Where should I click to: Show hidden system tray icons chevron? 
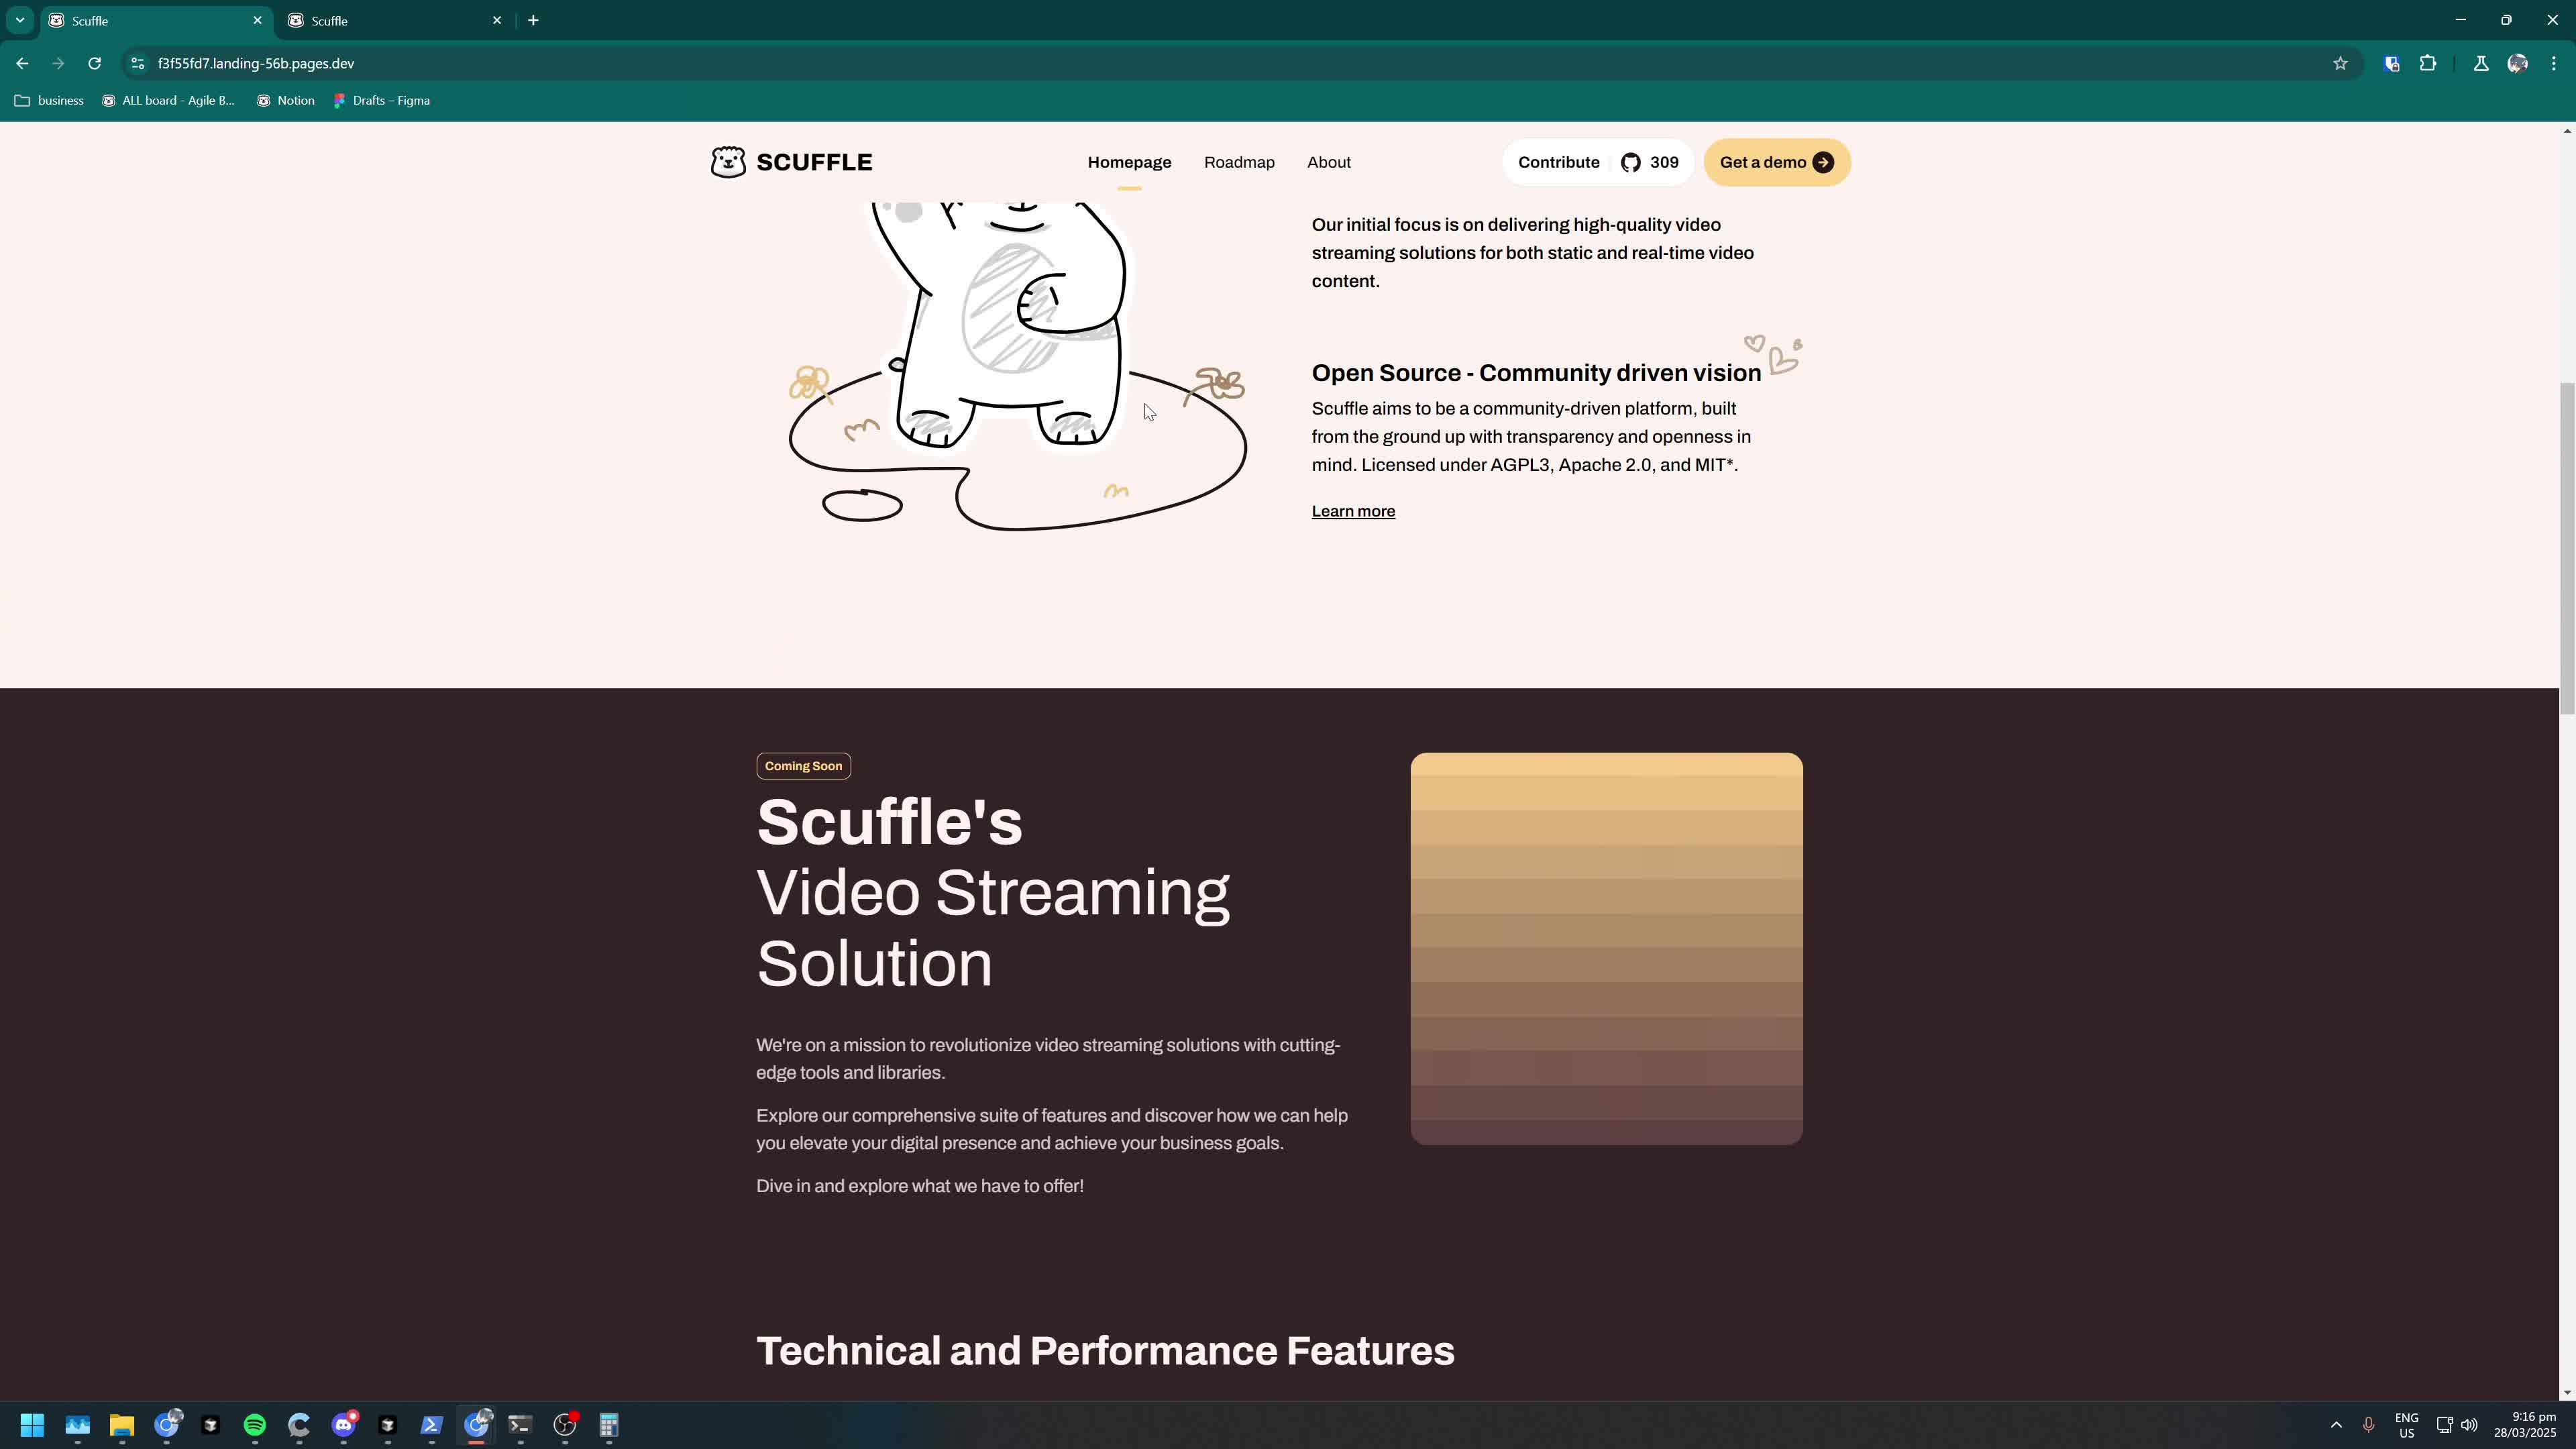pos(2336,1425)
